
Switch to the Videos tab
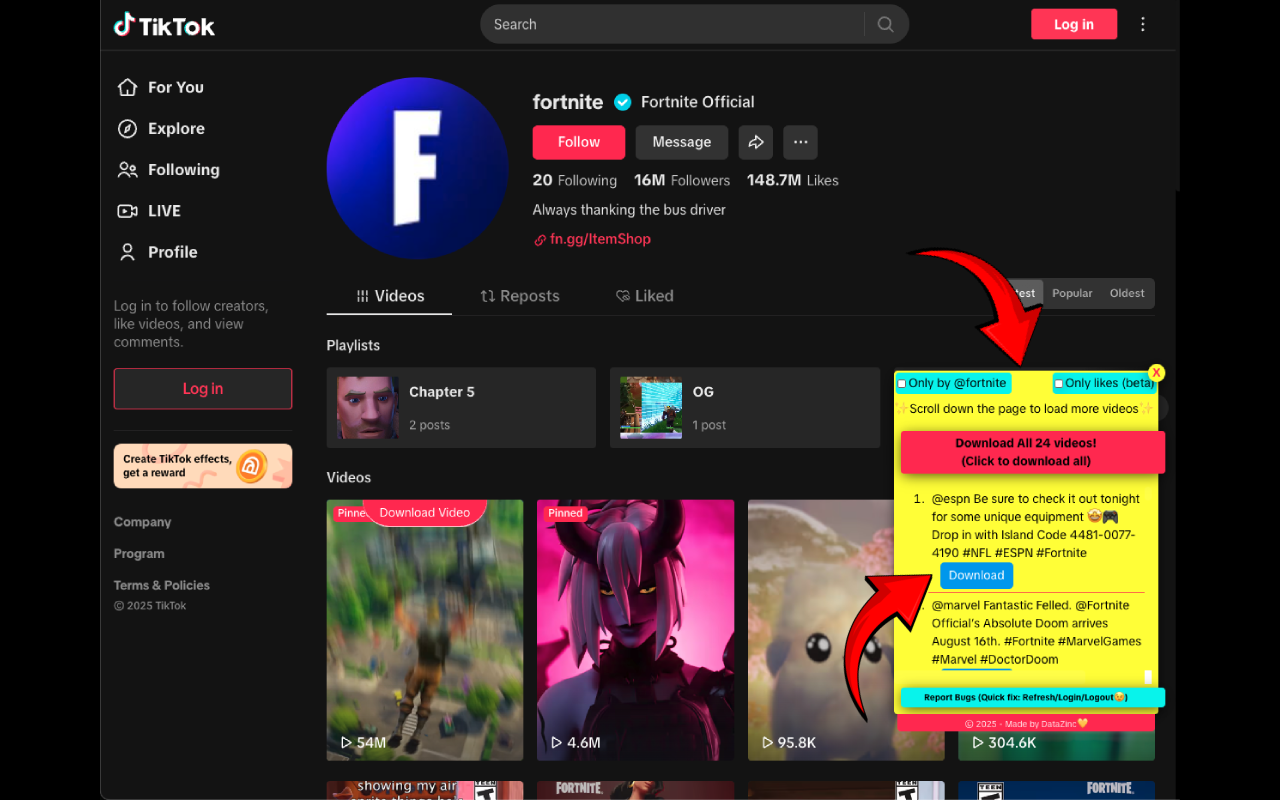(389, 296)
